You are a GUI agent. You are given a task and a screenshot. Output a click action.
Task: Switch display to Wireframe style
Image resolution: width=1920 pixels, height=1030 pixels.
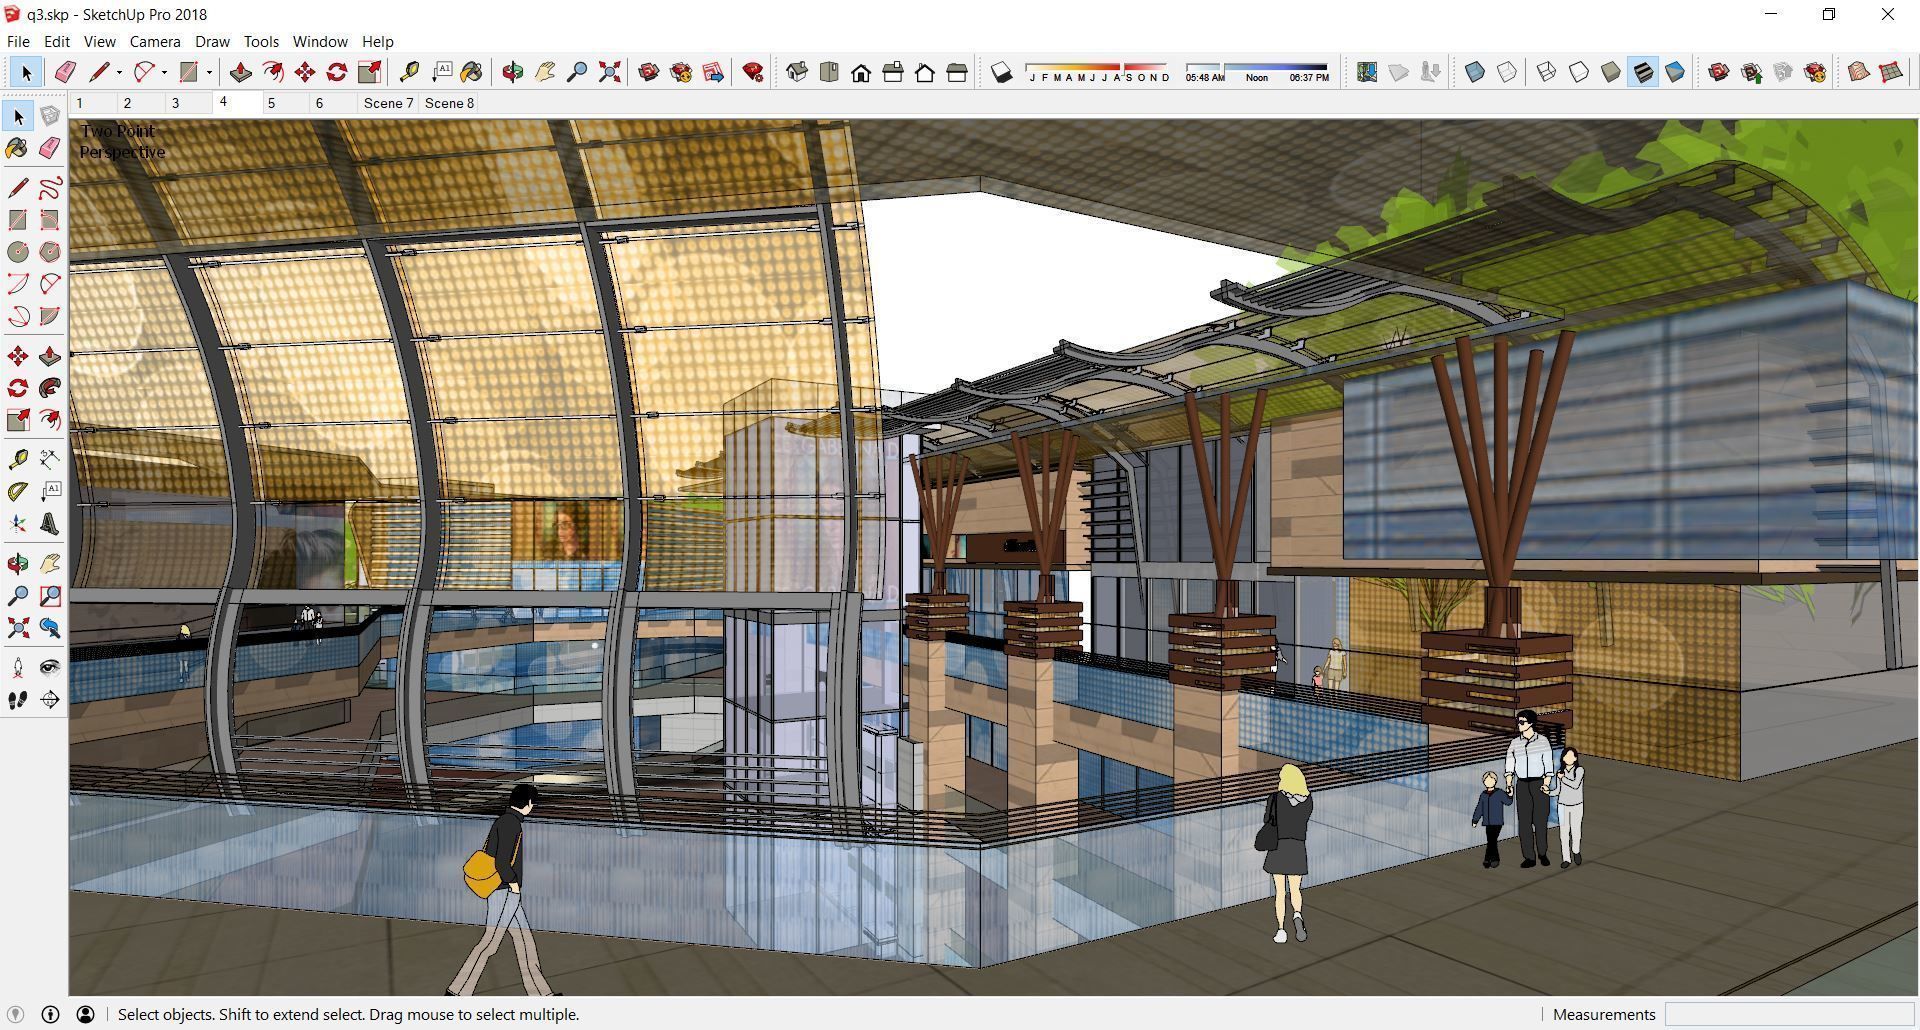[1546, 71]
